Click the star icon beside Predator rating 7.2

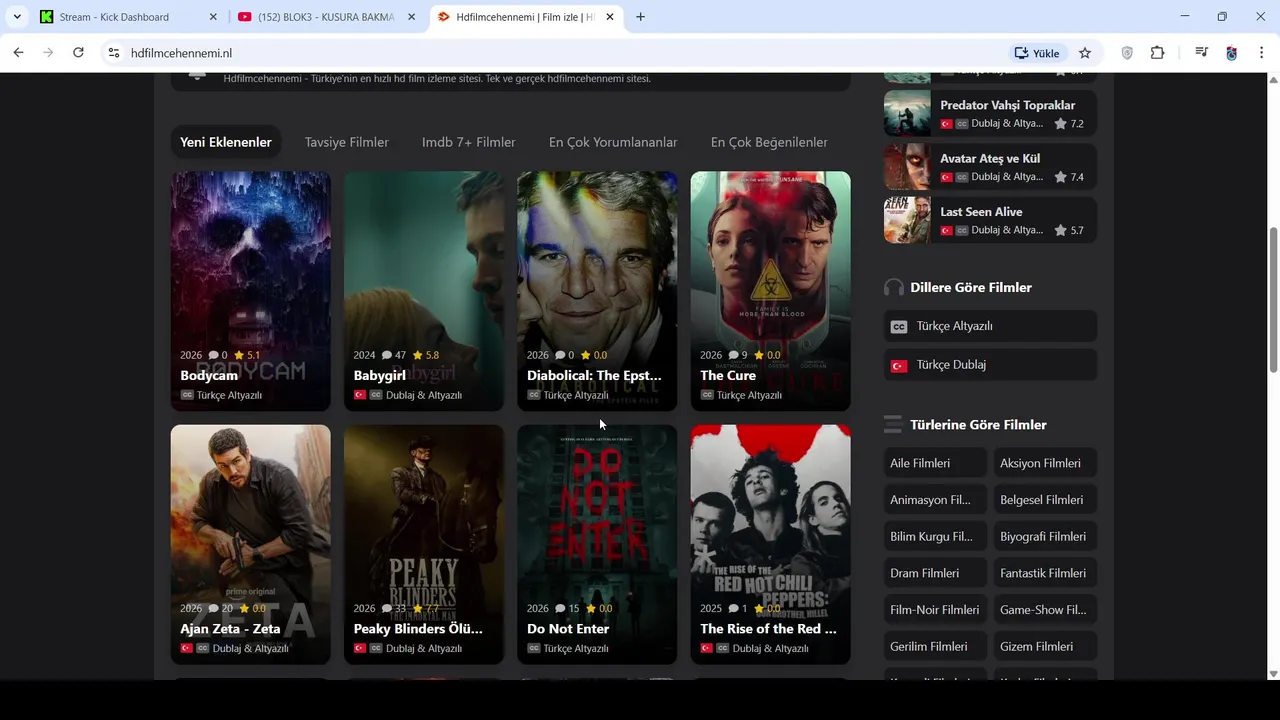click(1060, 124)
